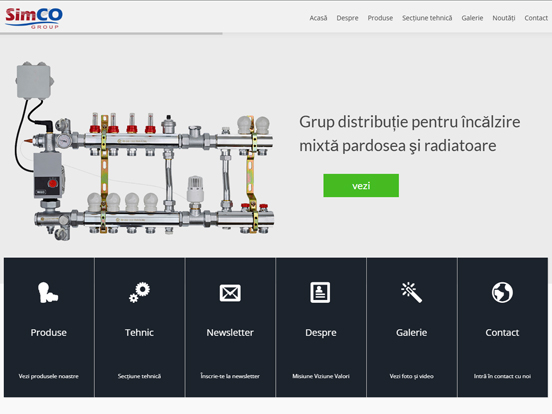Open the Tehnic tile title
Viewport: 552px width, 414px height.
point(139,333)
